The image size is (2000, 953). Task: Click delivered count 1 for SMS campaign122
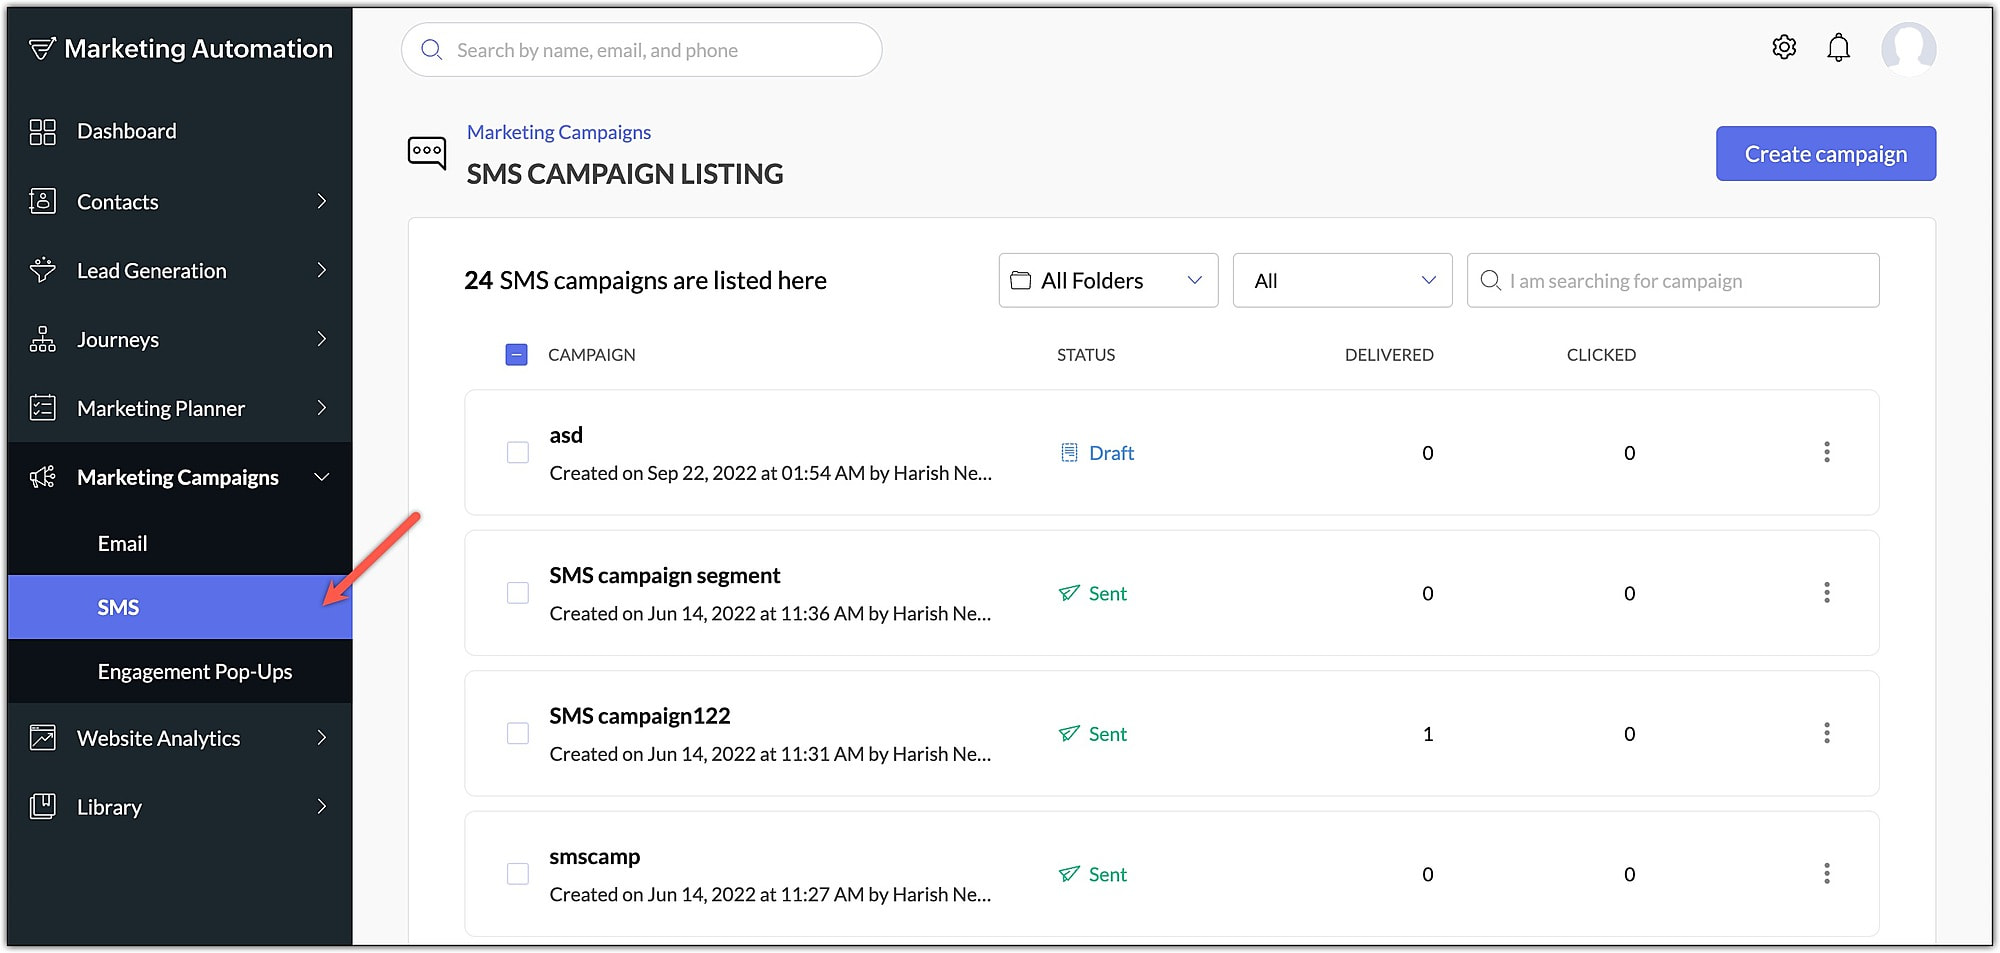tap(1428, 734)
